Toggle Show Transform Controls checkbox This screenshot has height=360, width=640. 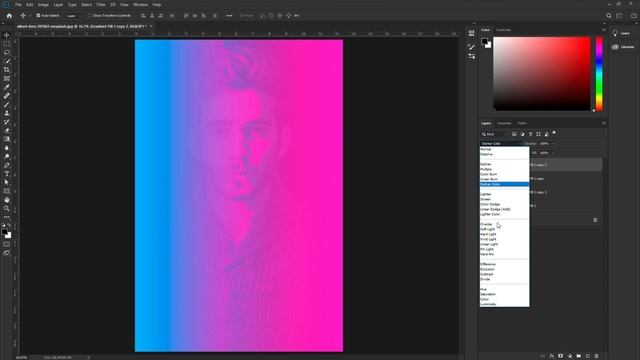coord(90,16)
